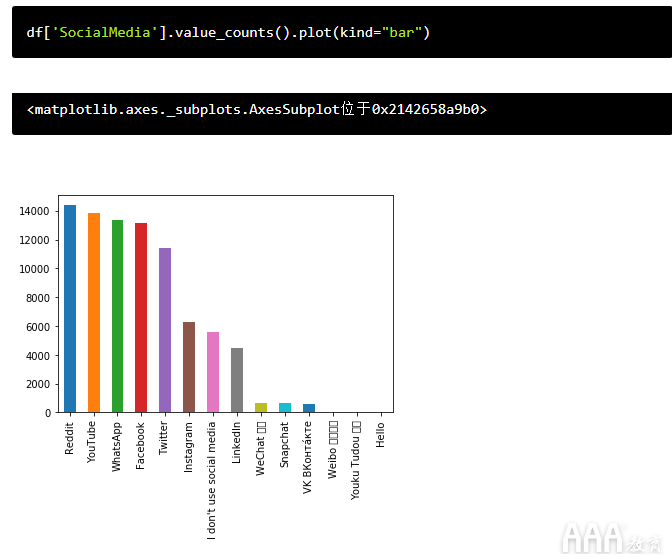Screen dimensions: 672x559
Task: Click the 4000 y-axis tick label
Action: click(x=38, y=356)
